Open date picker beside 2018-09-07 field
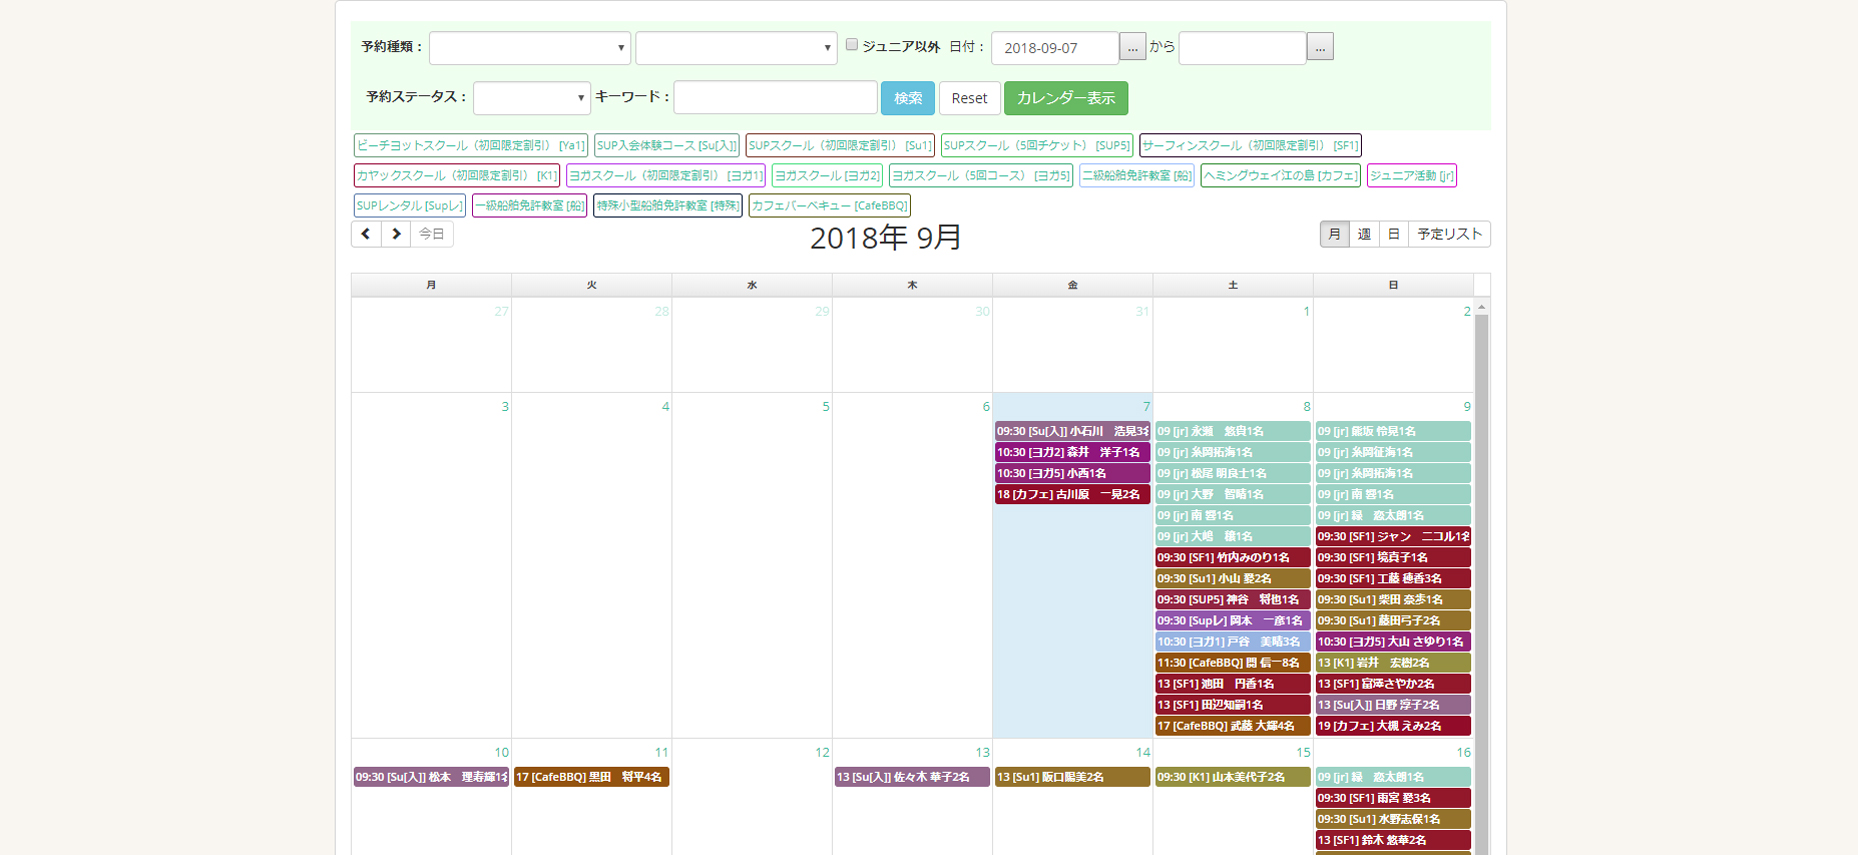 (x=1132, y=47)
